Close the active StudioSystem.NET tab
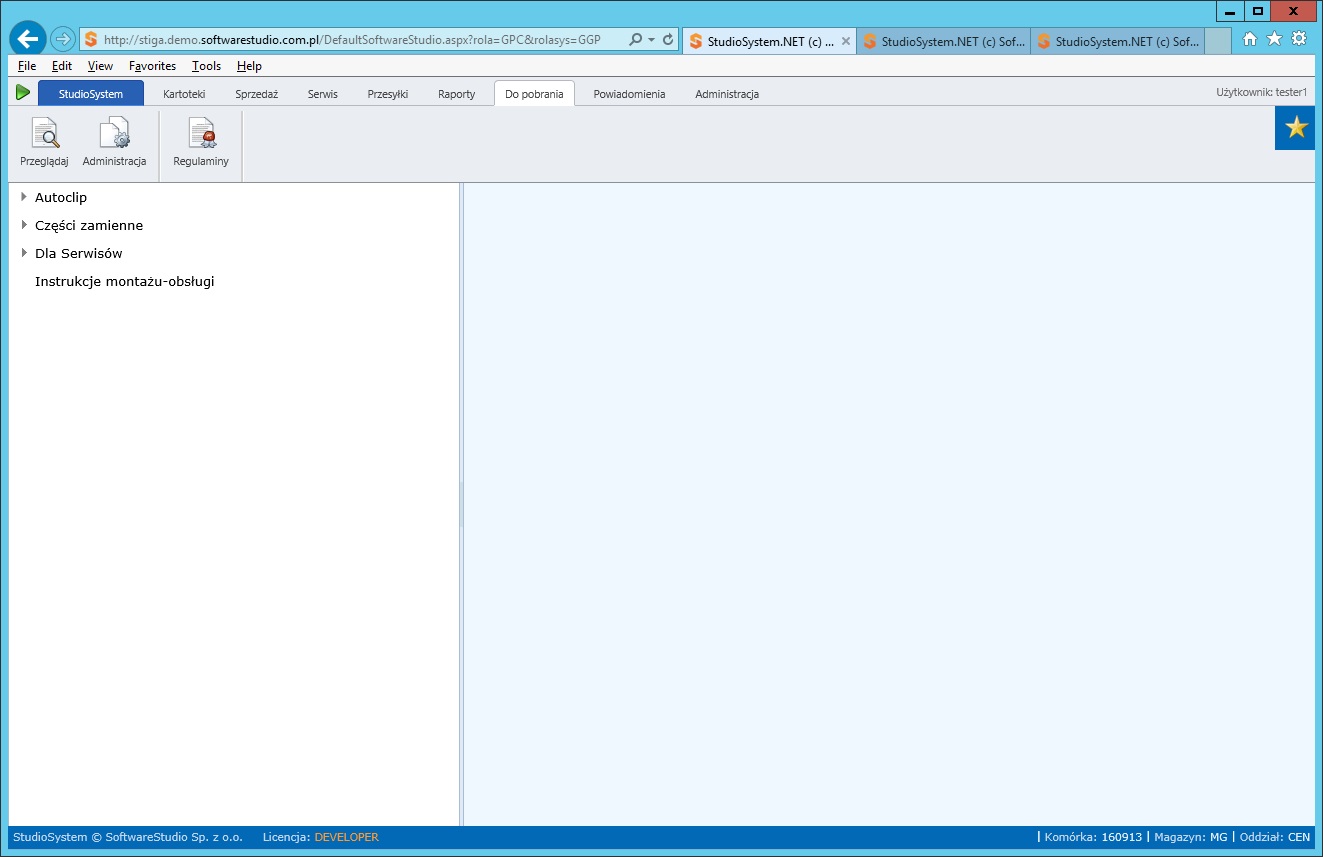This screenshot has width=1323, height=857. 846,42
